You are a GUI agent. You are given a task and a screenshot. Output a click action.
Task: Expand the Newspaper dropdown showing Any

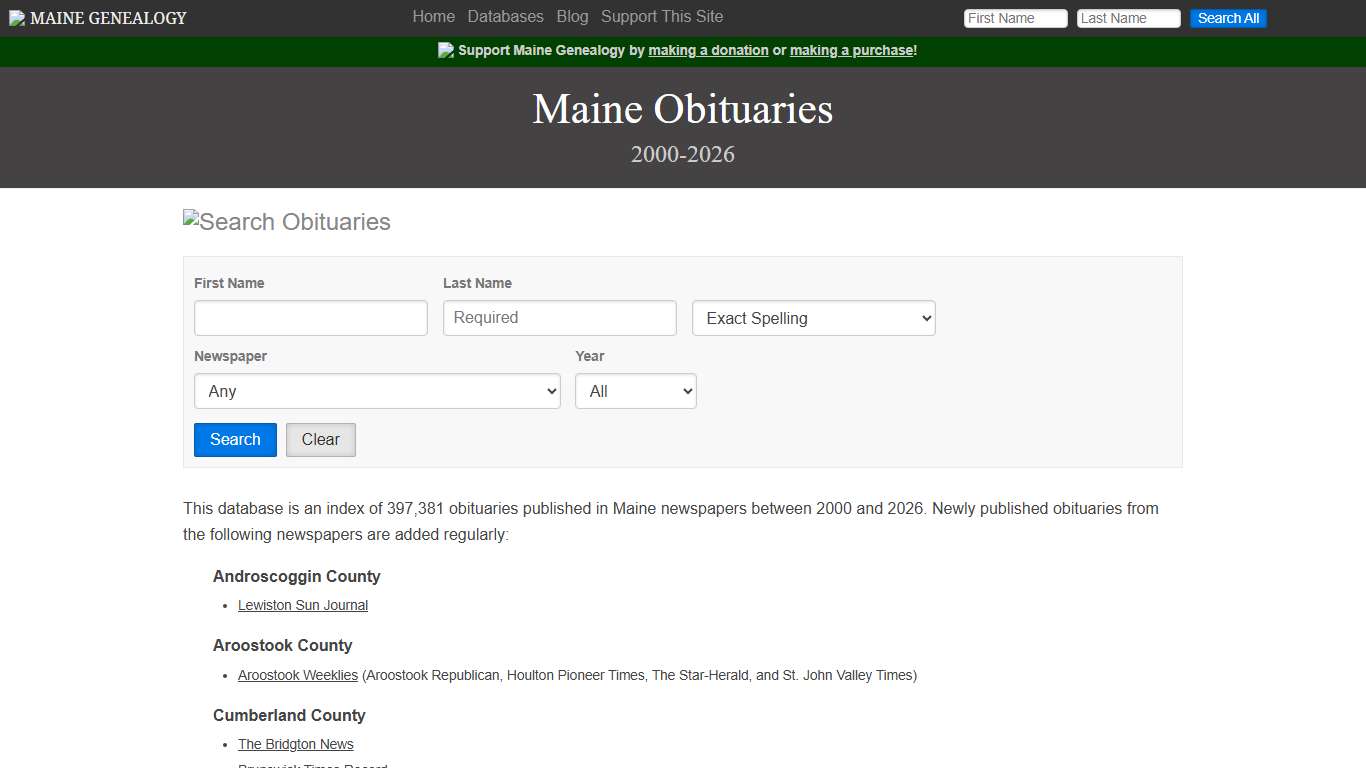pyautogui.click(x=377, y=391)
